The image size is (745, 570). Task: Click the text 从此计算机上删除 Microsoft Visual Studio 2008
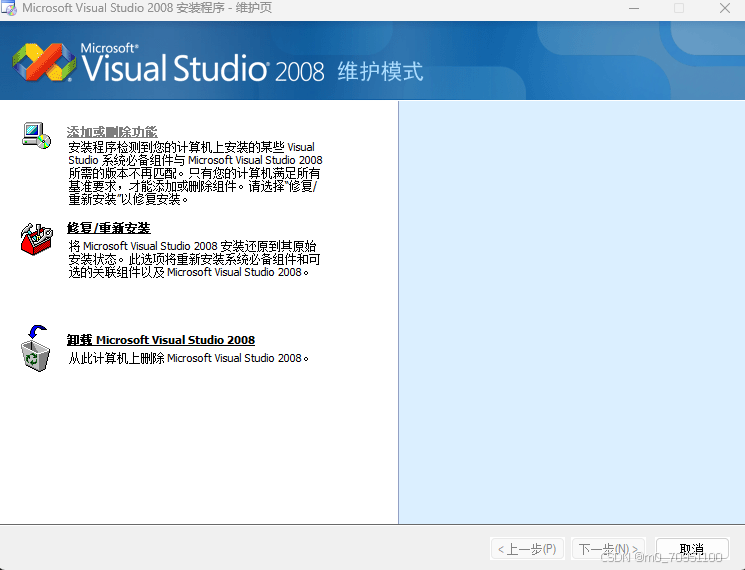(x=188, y=358)
